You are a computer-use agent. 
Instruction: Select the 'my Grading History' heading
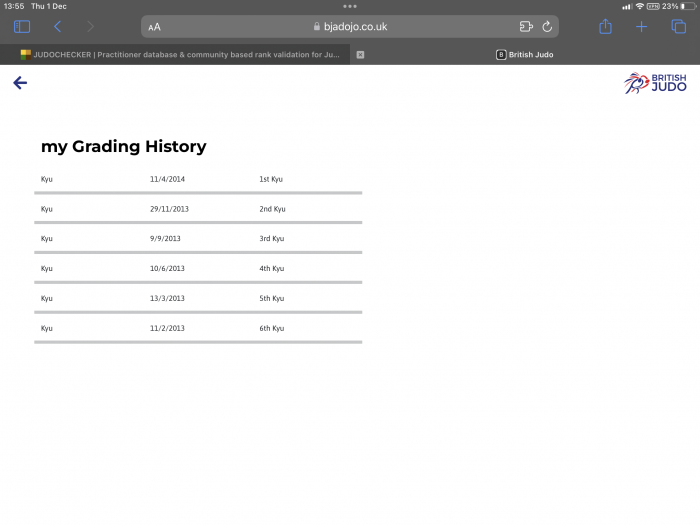124,146
